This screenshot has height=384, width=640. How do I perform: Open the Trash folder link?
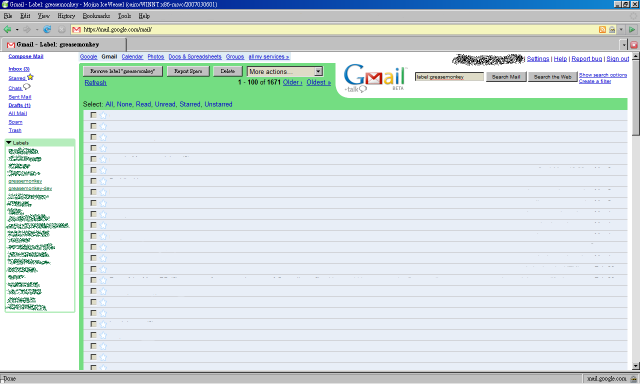pos(15,130)
